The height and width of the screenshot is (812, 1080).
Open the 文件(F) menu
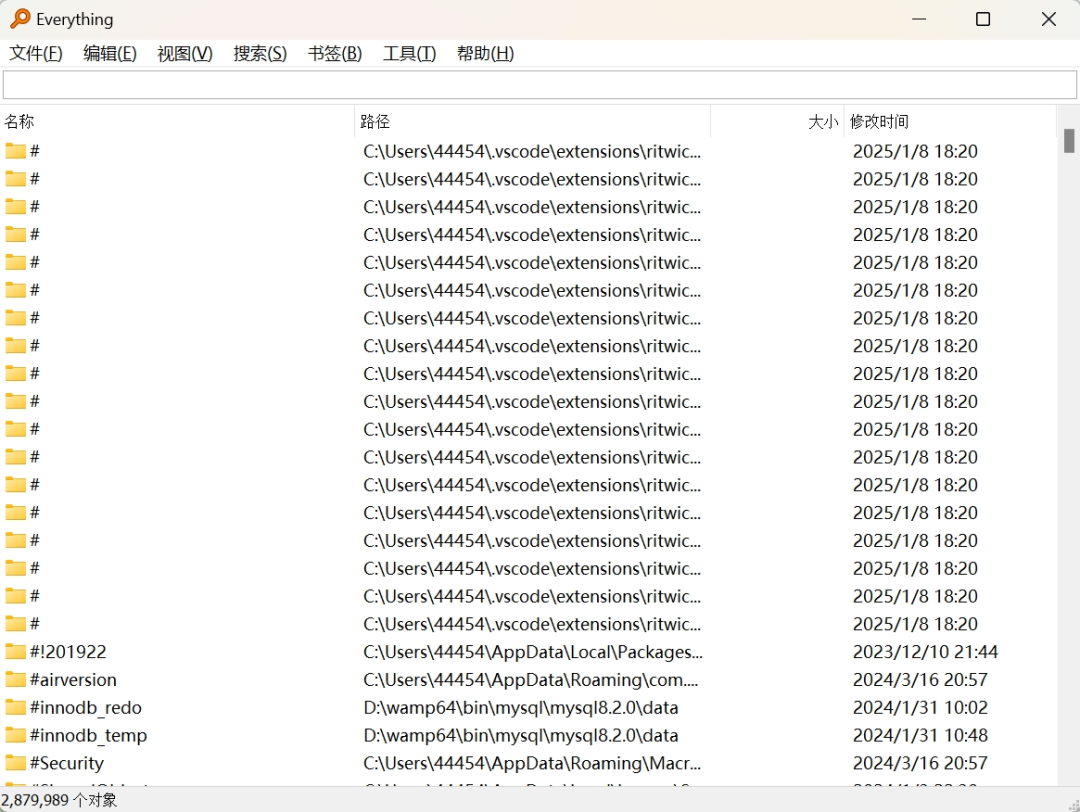tap(36, 53)
